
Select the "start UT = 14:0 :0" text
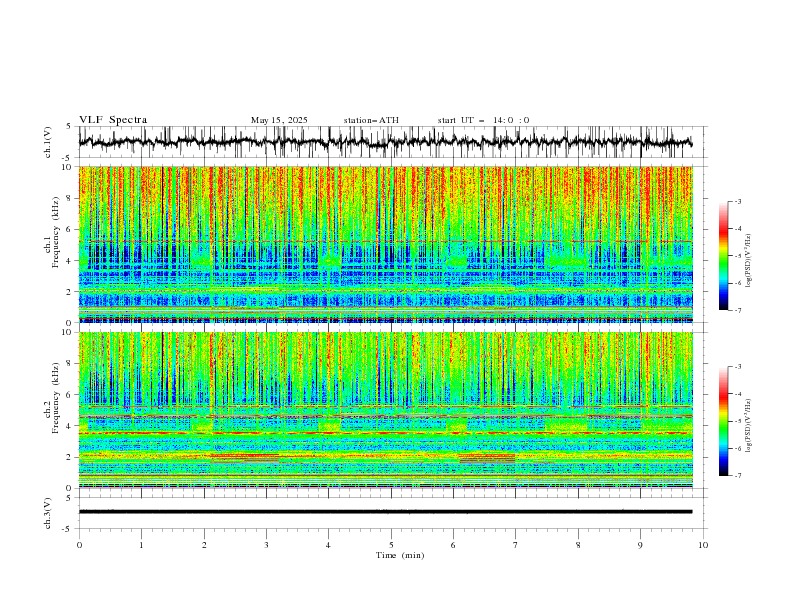(x=483, y=120)
